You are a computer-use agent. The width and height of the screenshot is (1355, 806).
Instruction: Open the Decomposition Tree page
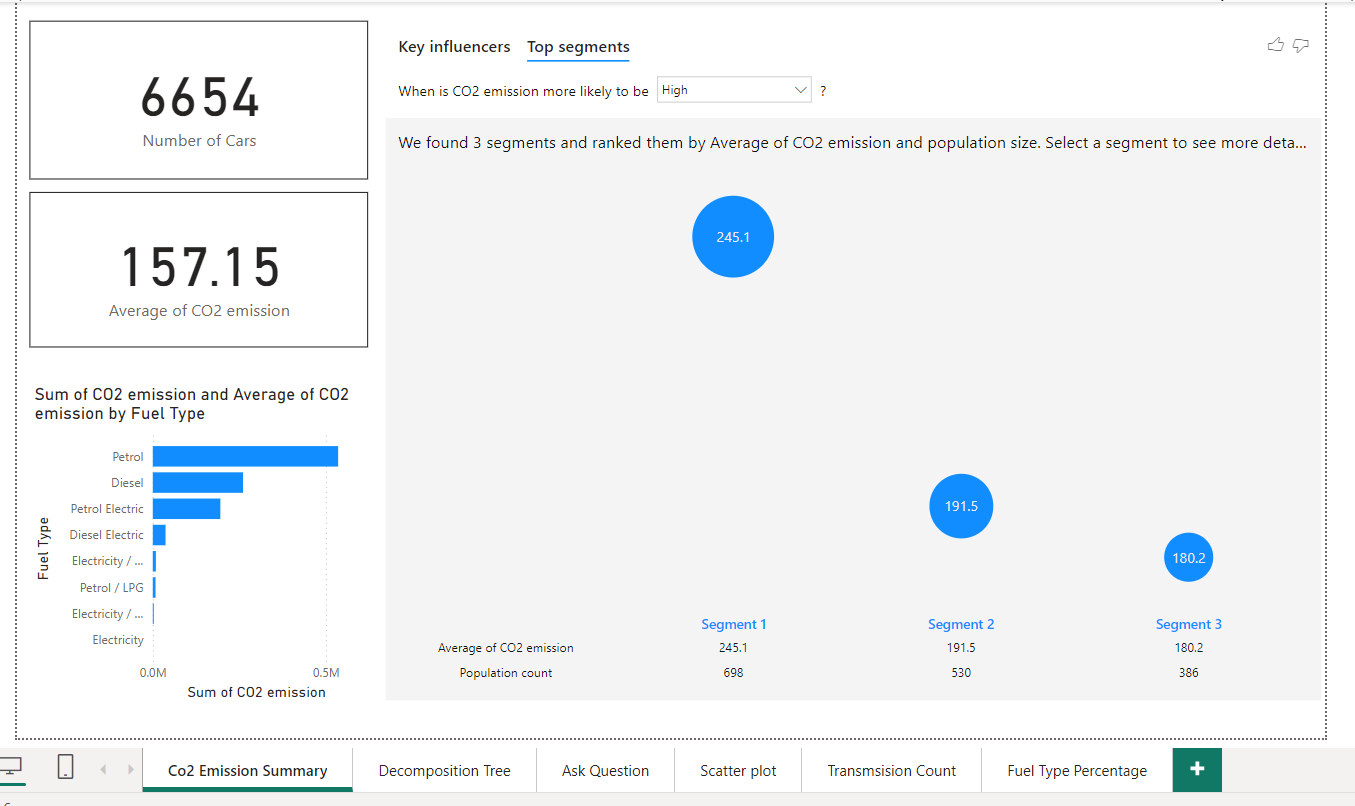(x=444, y=770)
